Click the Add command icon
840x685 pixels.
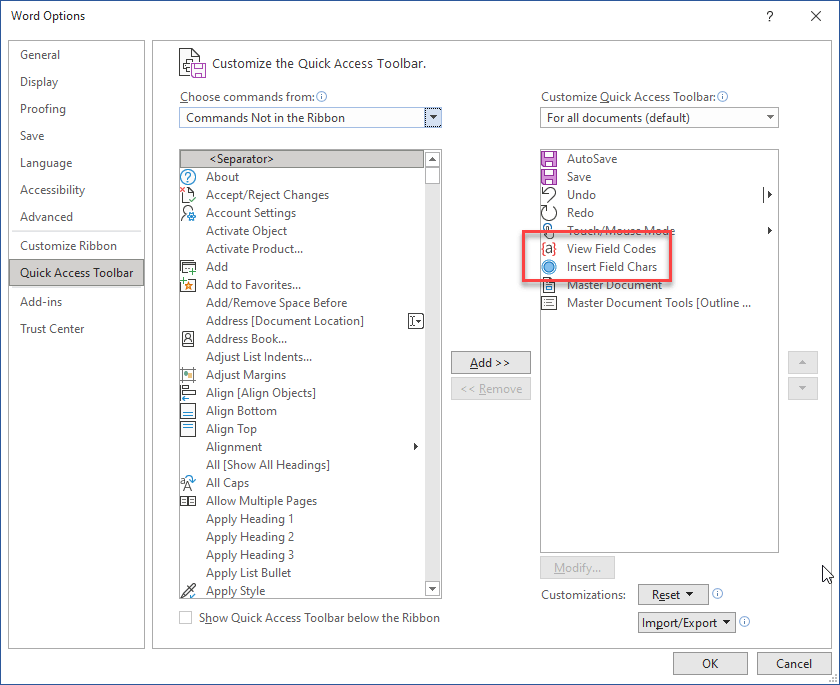[188, 267]
